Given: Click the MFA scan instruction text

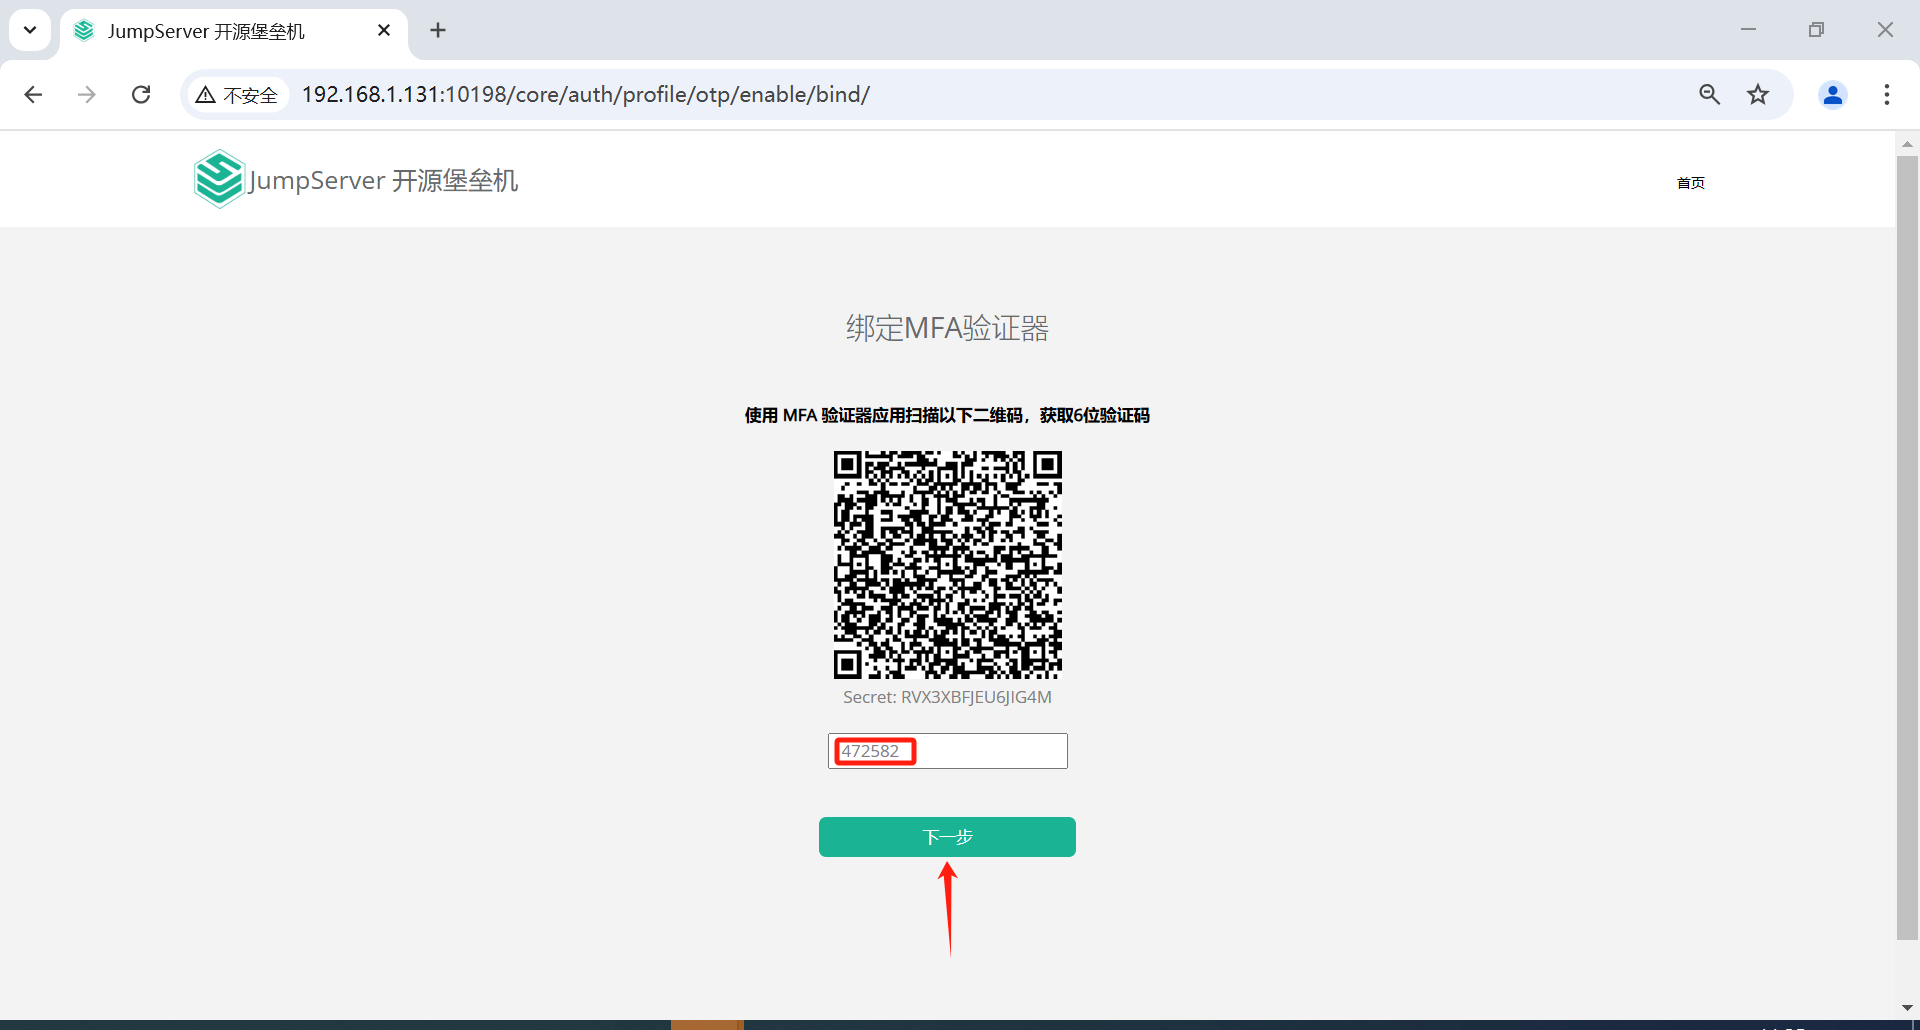Looking at the screenshot, I should [x=947, y=415].
